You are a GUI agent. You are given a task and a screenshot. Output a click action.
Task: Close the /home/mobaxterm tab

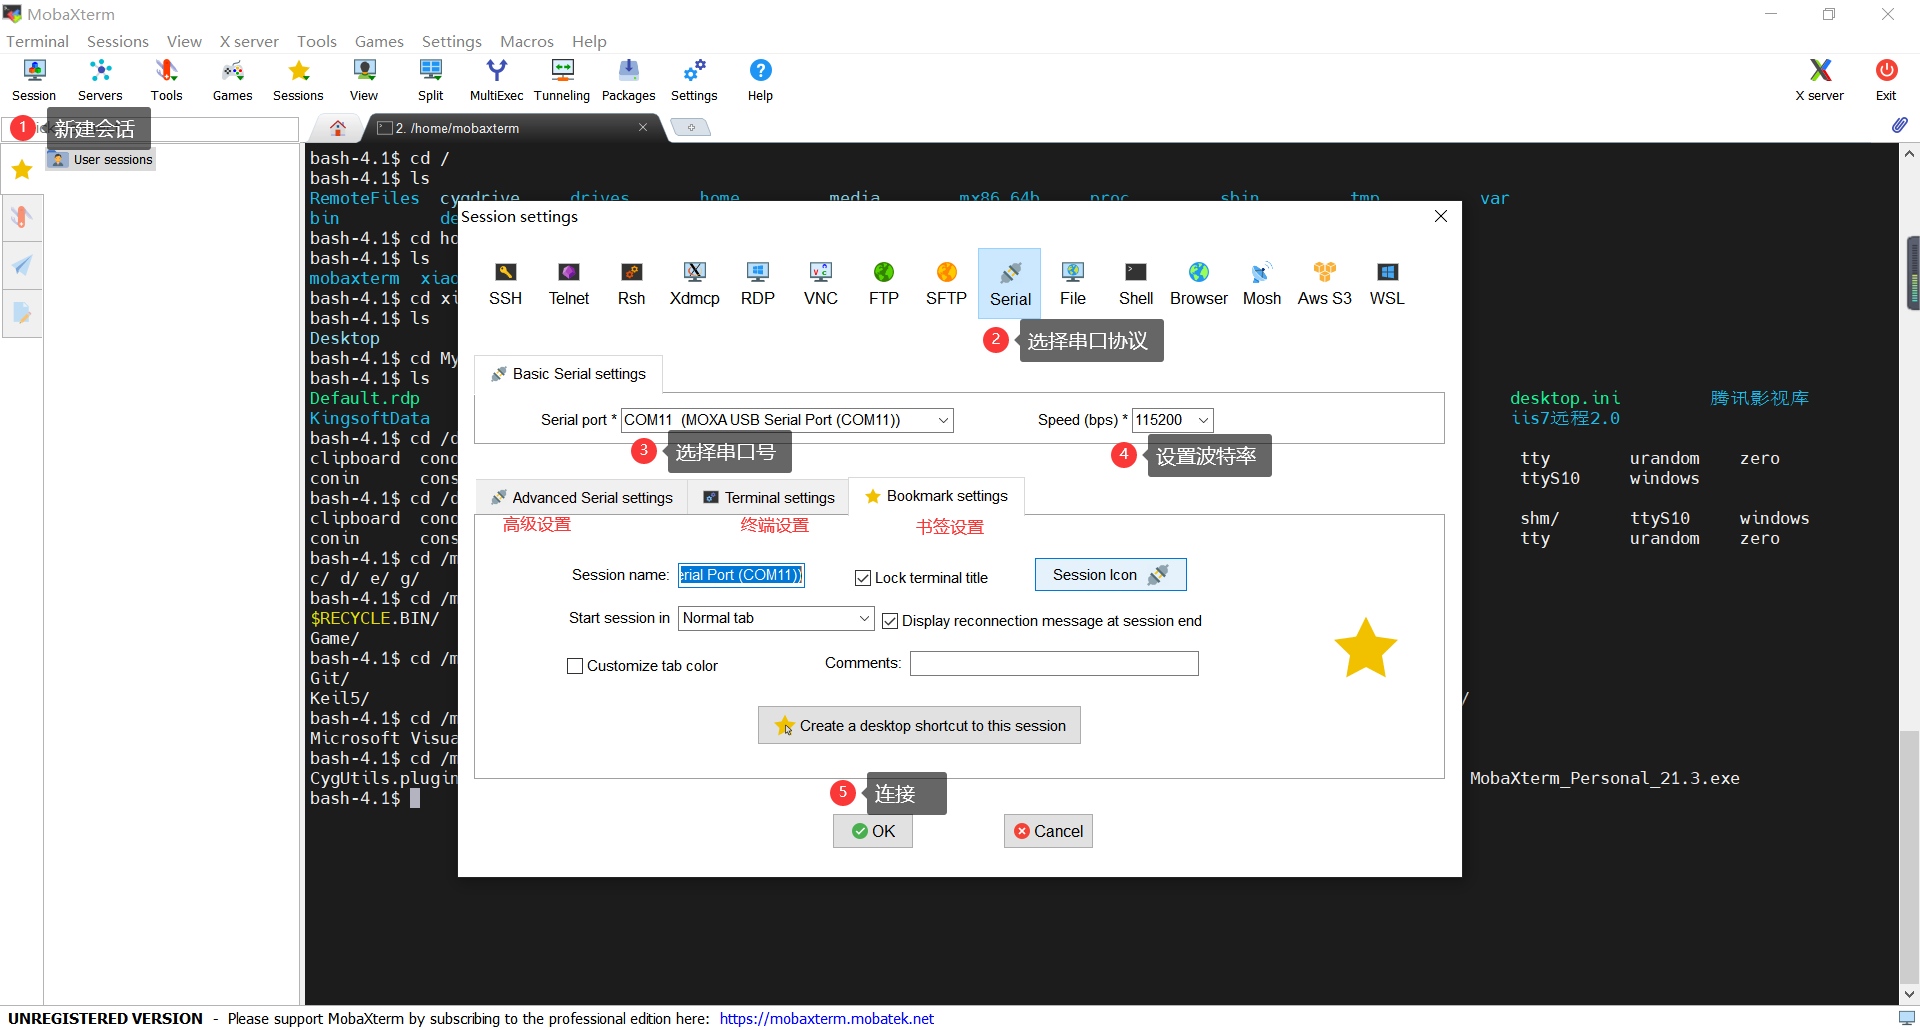pos(643,127)
